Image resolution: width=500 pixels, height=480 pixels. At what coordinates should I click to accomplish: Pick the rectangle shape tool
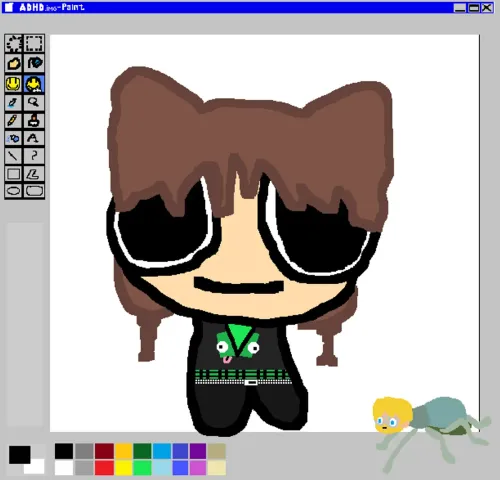pos(14,173)
